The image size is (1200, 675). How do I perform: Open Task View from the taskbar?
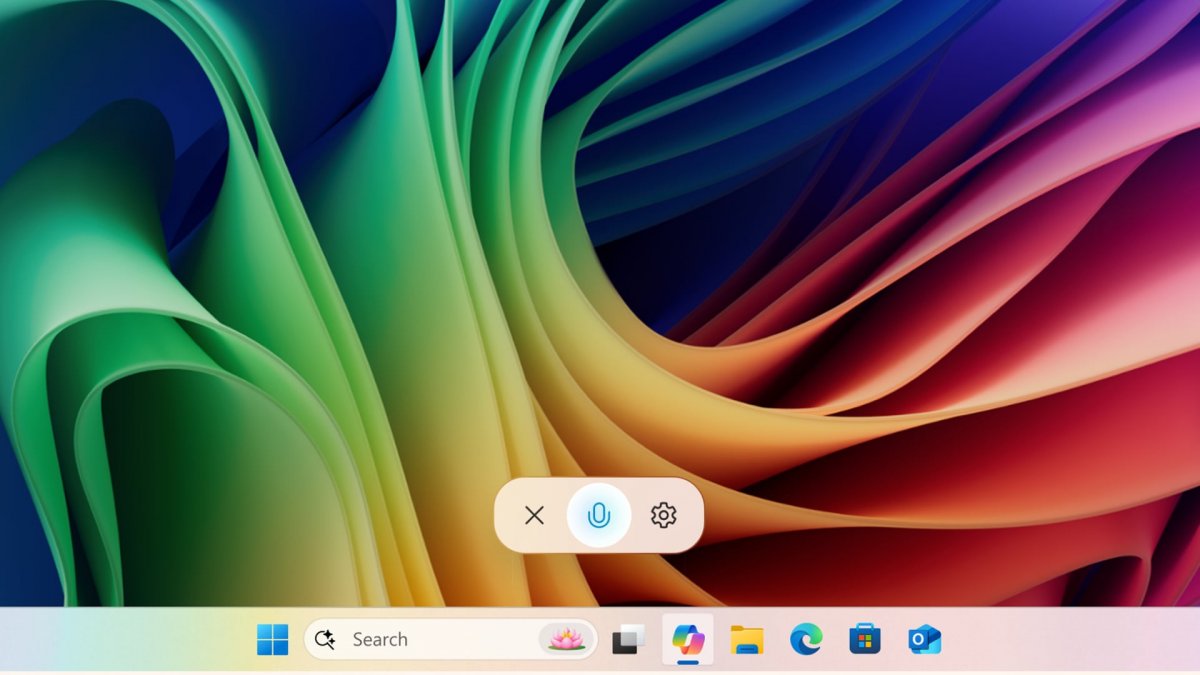pos(628,639)
